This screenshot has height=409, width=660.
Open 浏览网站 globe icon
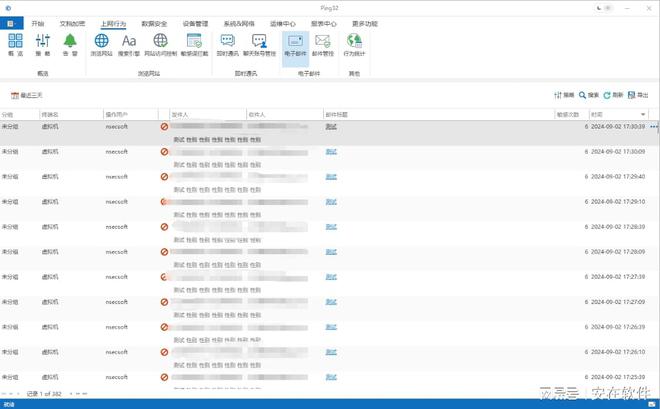click(x=101, y=43)
